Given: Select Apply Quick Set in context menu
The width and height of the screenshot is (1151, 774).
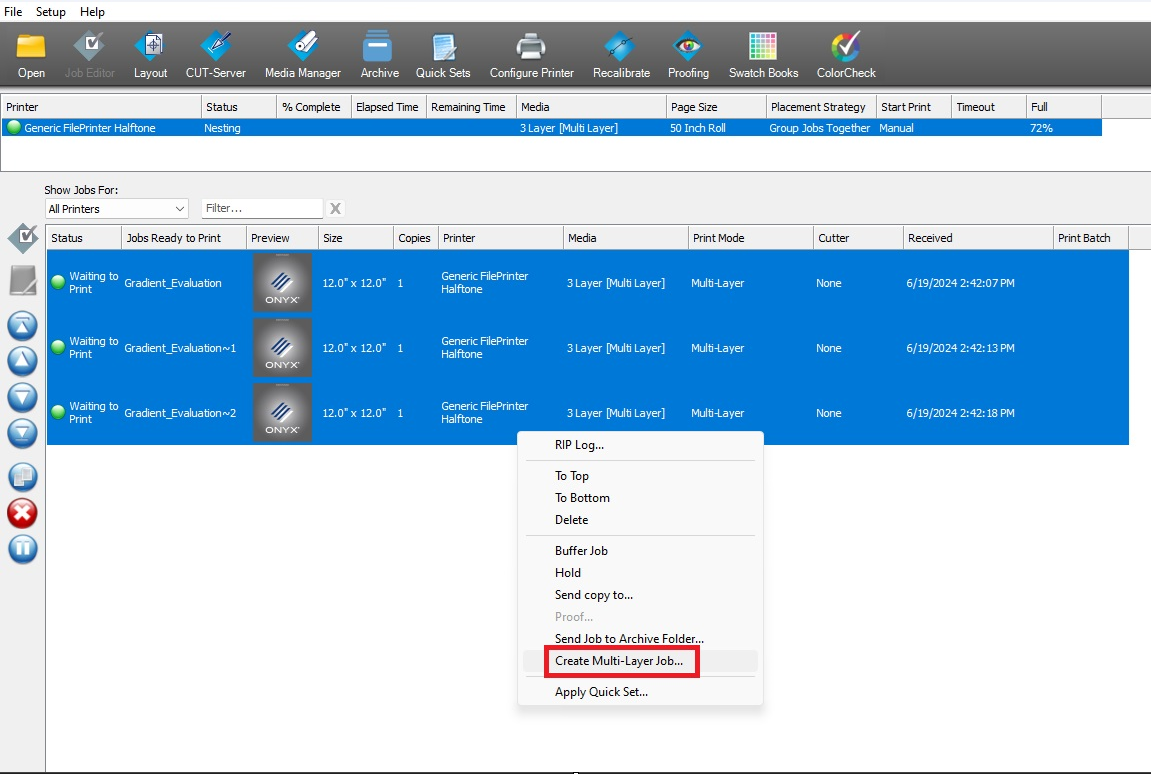Looking at the screenshot, I should [601, 692].
